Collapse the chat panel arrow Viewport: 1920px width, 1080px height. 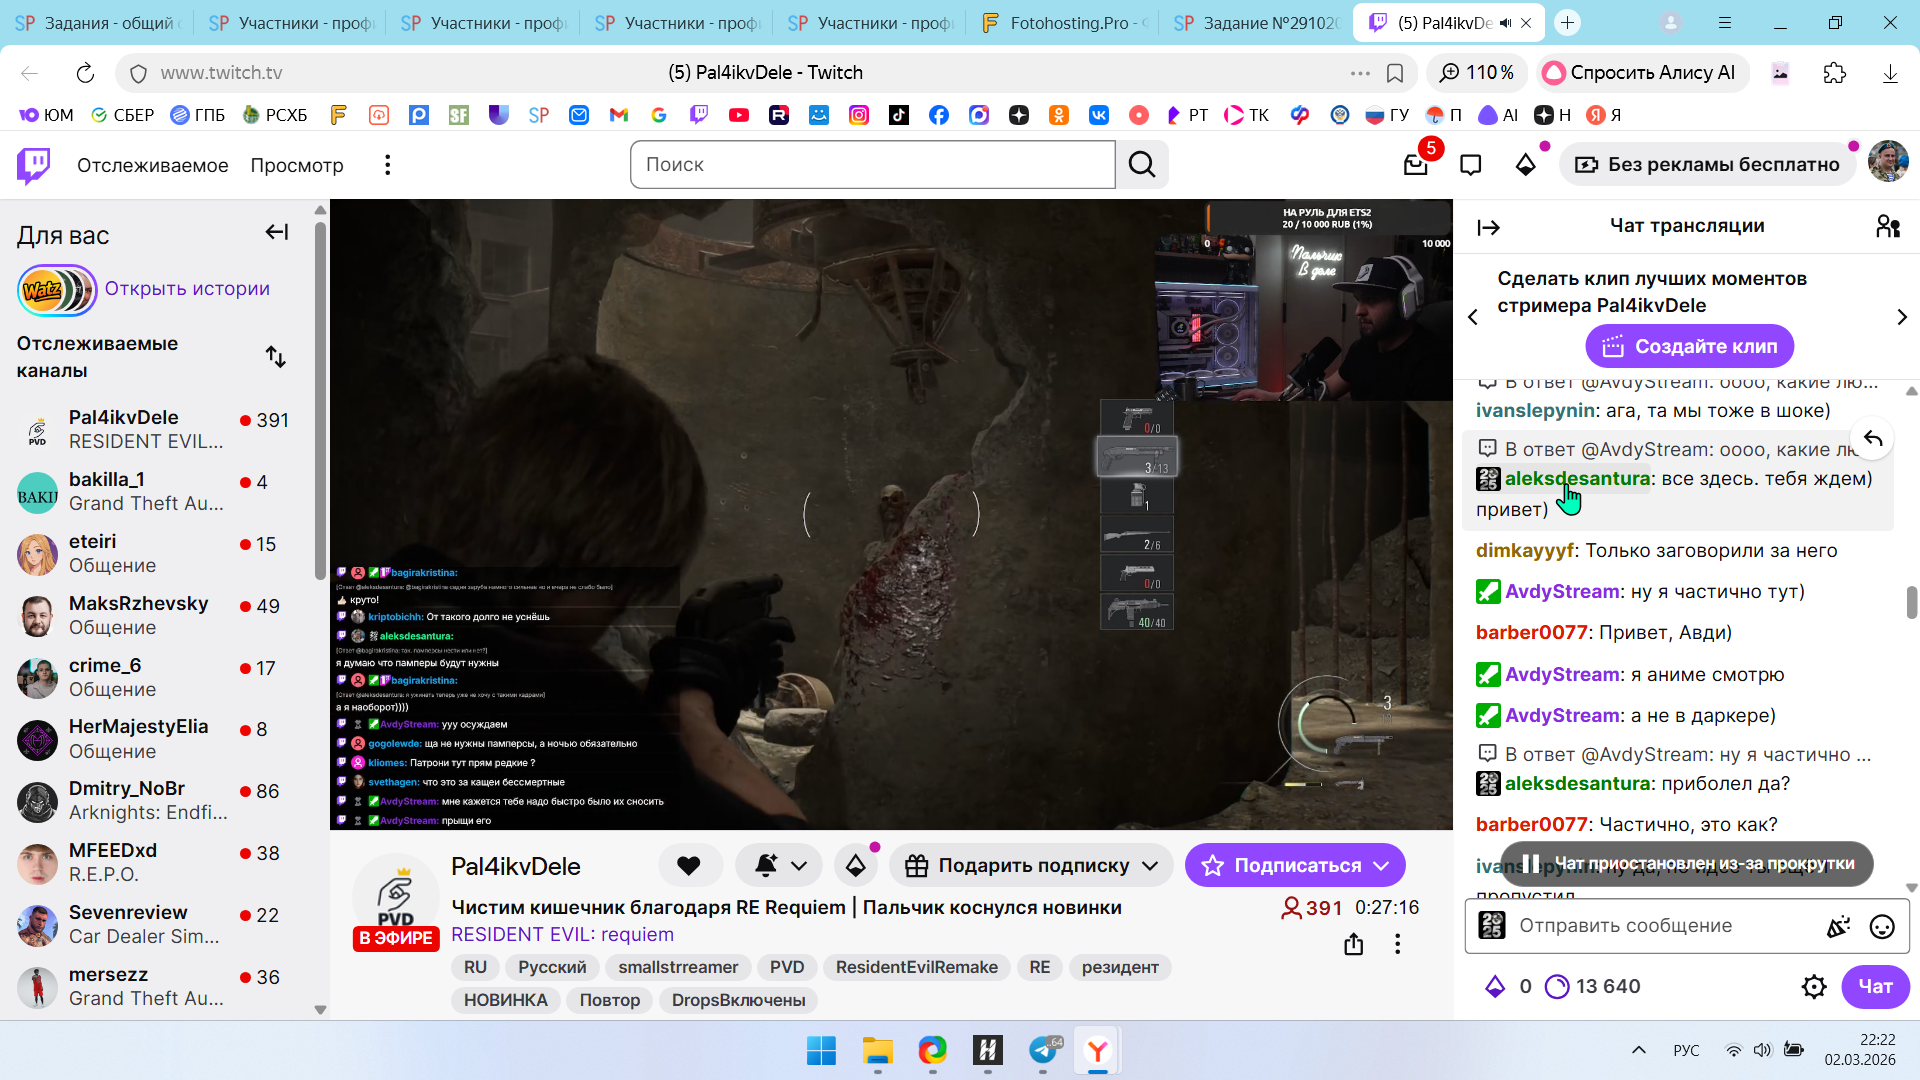pyautogui.click(x=1488, y=228)
